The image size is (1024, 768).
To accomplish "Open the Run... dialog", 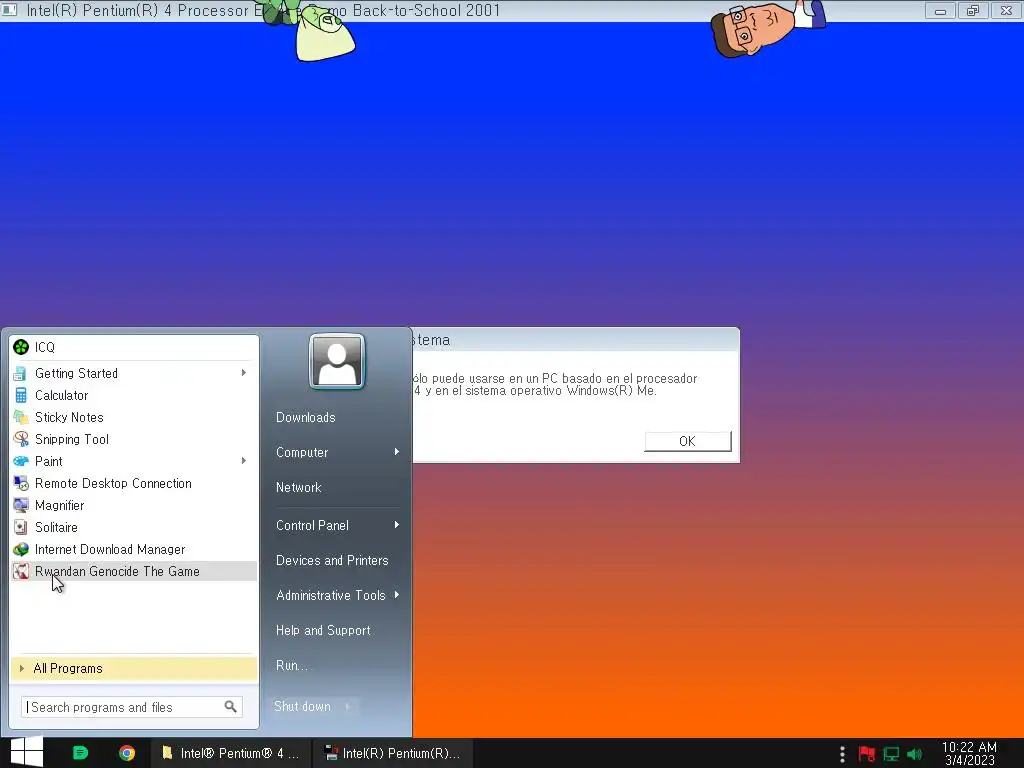I will click(x=291, y=665).
